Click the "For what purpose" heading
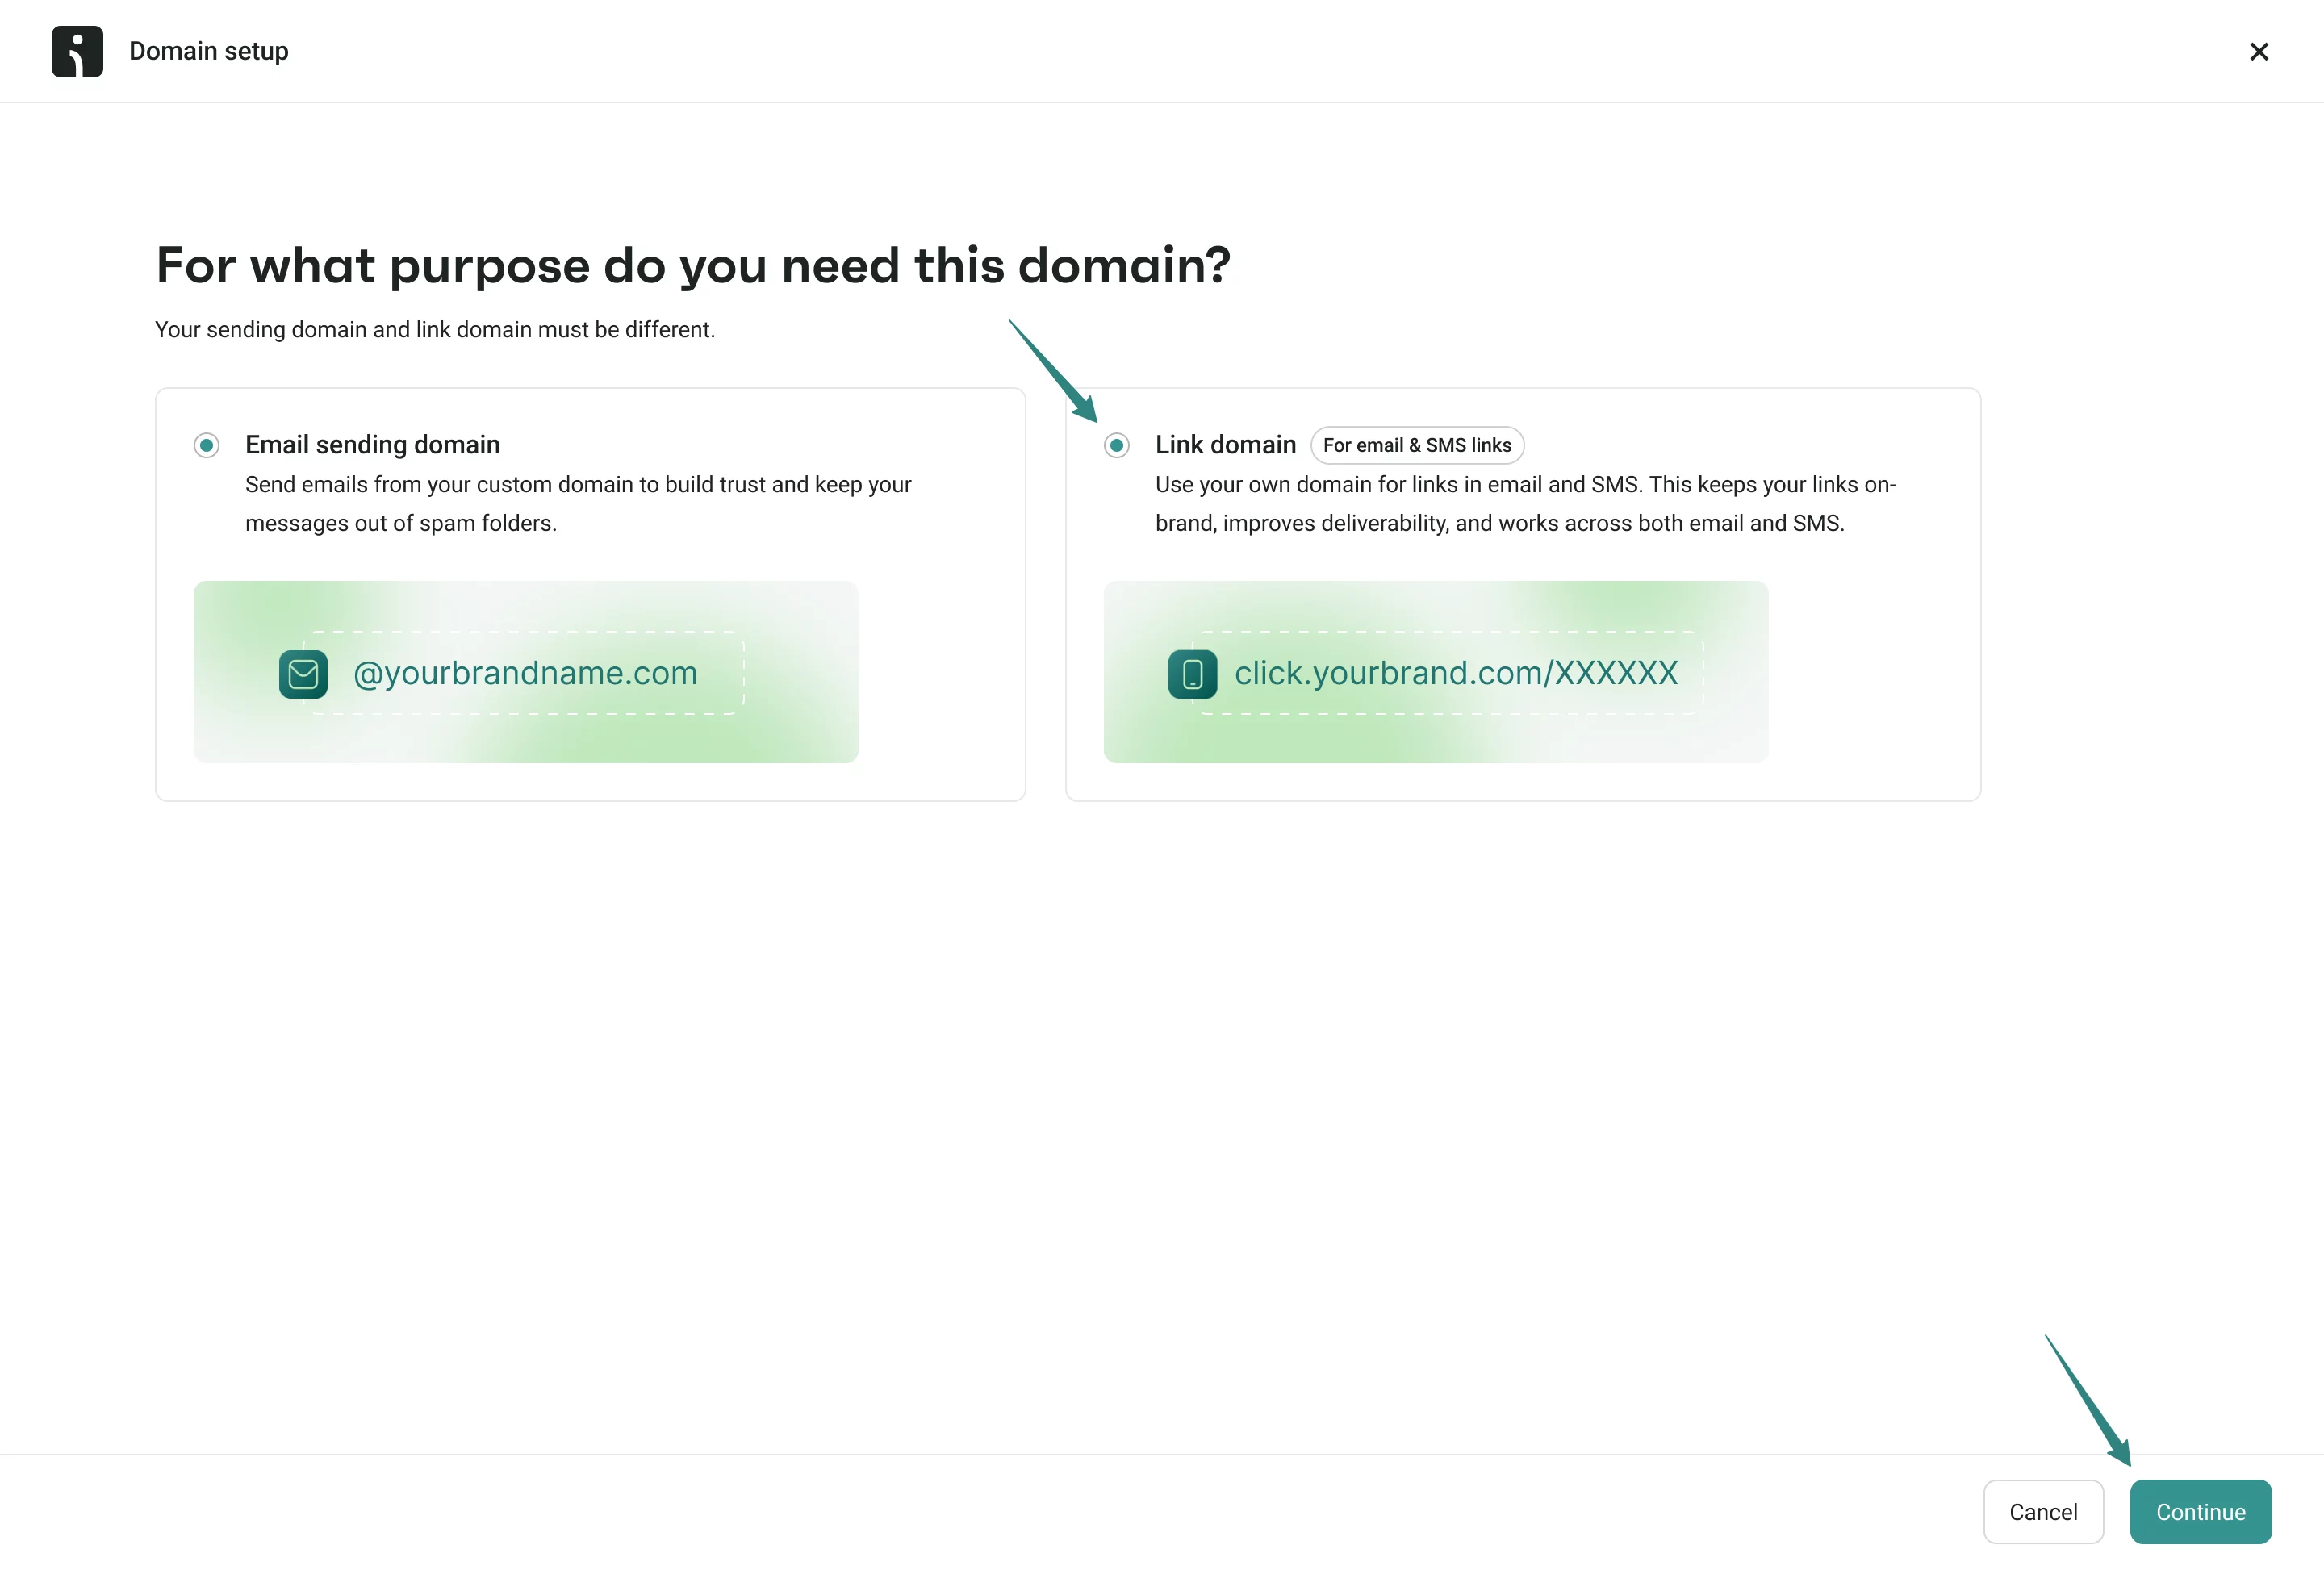Viewport: 2324px width, 1570px height. (692, 266)
